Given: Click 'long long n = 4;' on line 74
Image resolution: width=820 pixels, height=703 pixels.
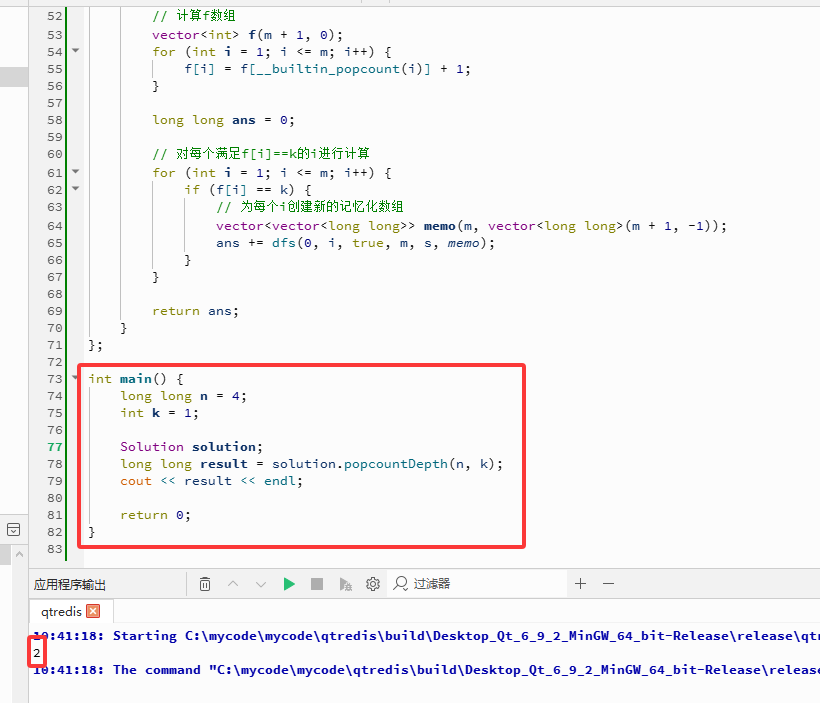Looking at the screenshot, I should (x=183, y=396).
